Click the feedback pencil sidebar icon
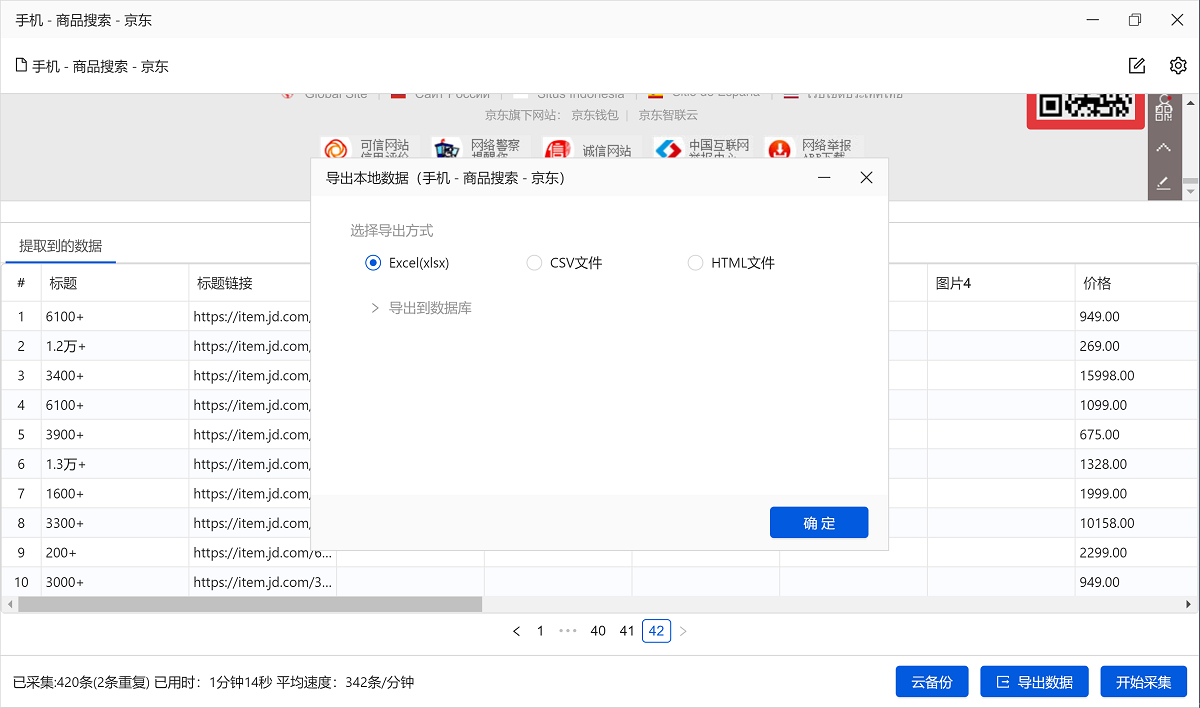This screenshot has height=708, width=1200. 1163,183
